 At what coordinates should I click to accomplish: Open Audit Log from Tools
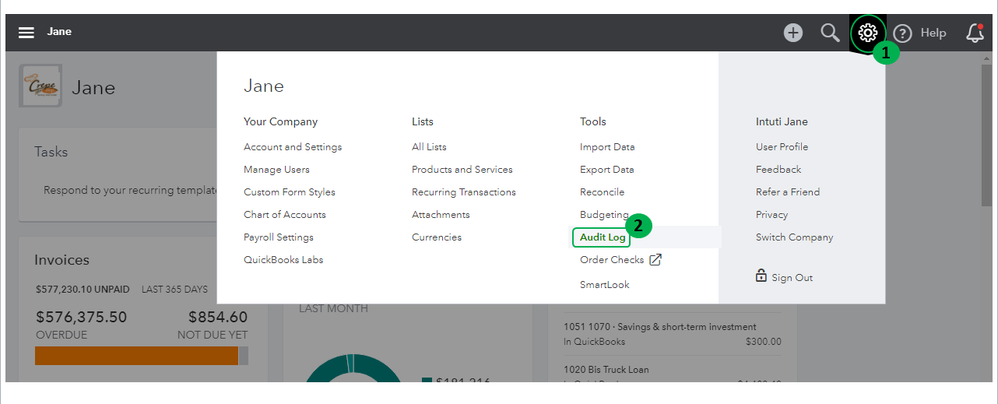(x=602, y=237)
